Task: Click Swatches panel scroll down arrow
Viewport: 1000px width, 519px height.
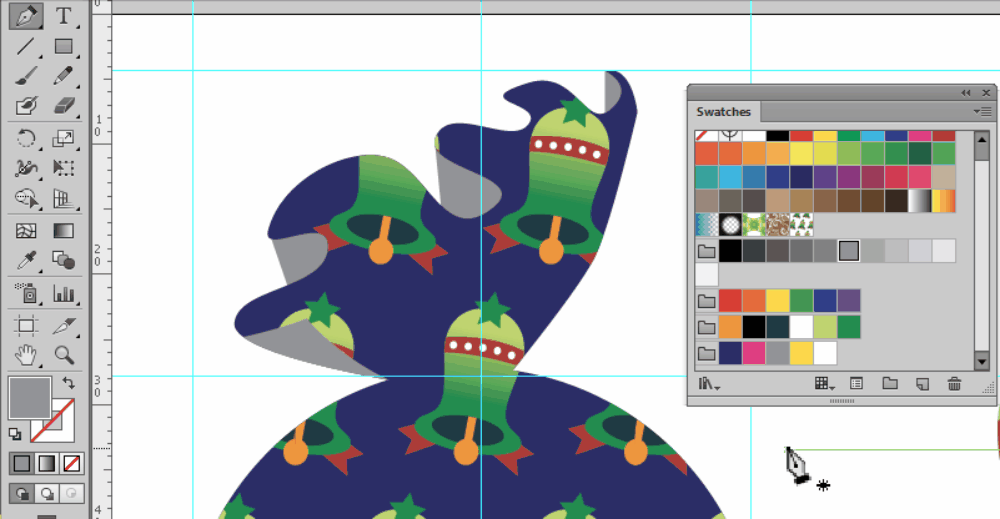Action: (982, 362)
